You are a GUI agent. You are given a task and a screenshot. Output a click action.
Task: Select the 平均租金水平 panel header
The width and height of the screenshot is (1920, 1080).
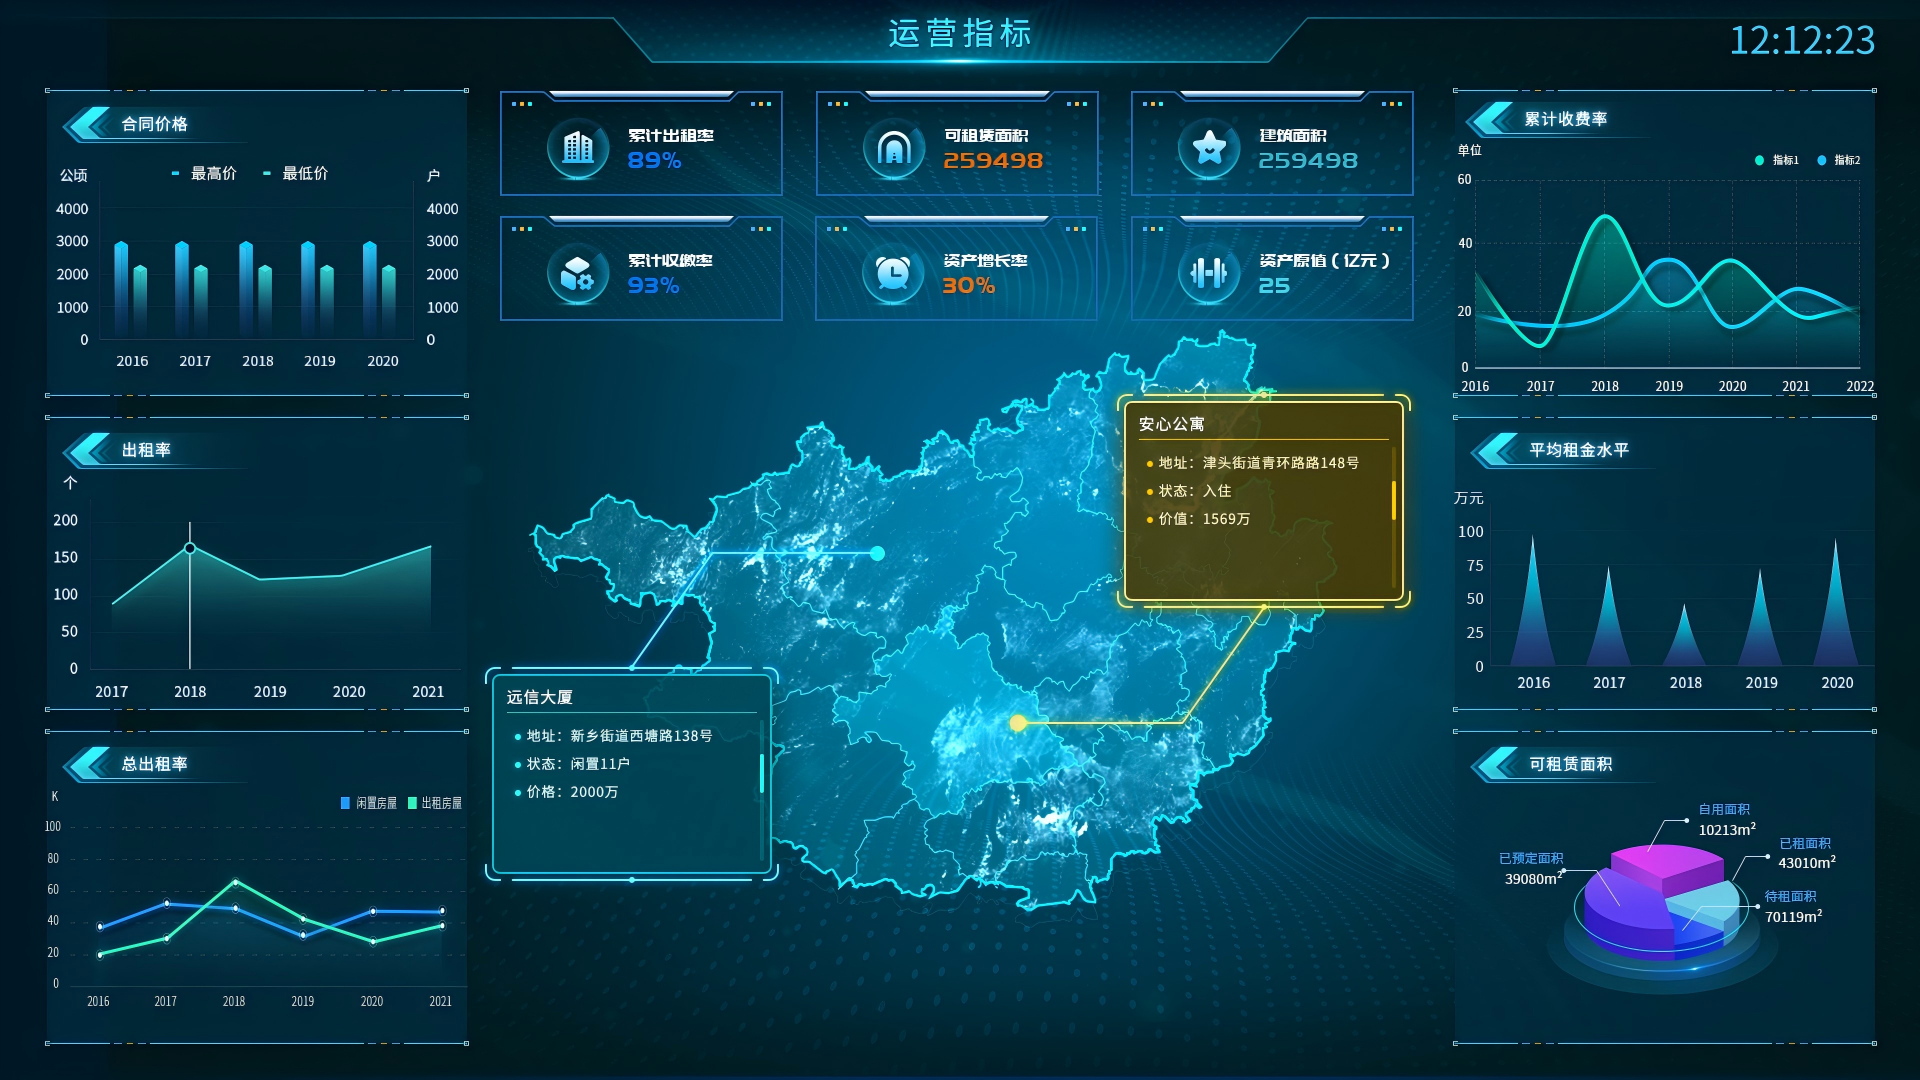coord(1577,451)
